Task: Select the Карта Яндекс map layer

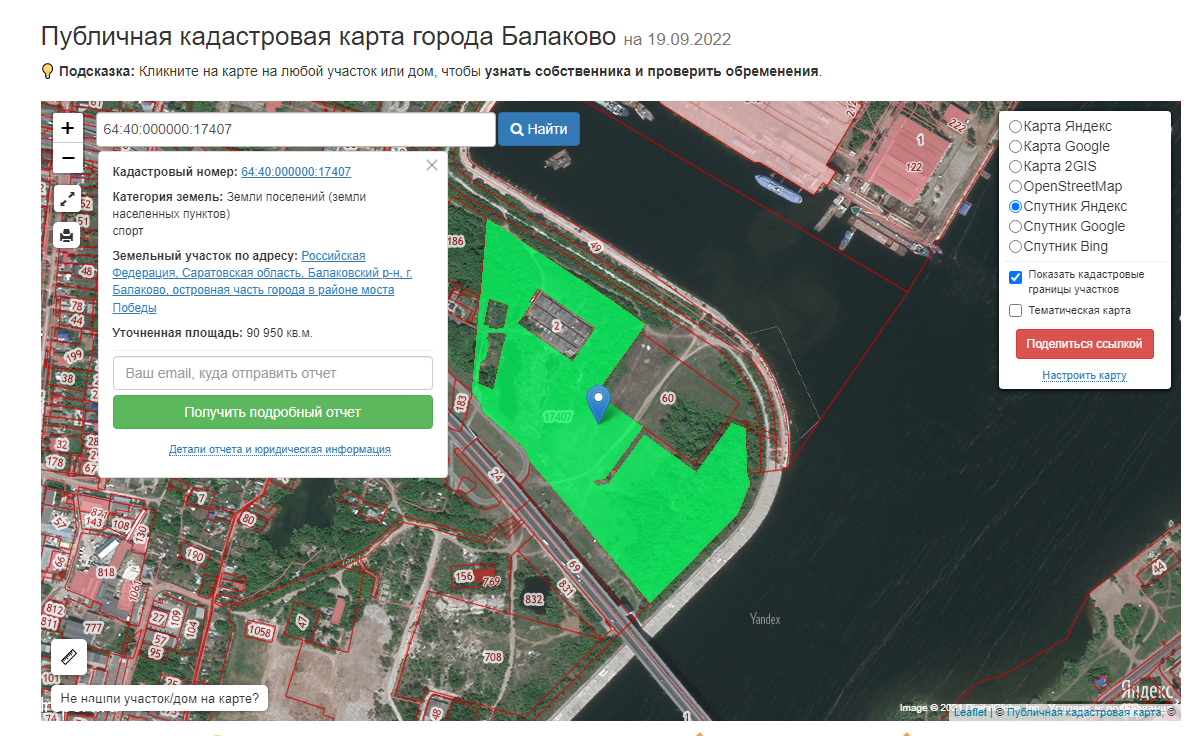Action: (1015, 127)
